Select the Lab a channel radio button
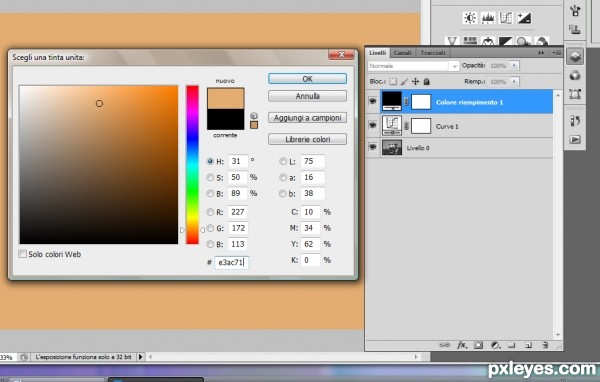The width and height of the screenshot is (600, 382). coord(283,177)
